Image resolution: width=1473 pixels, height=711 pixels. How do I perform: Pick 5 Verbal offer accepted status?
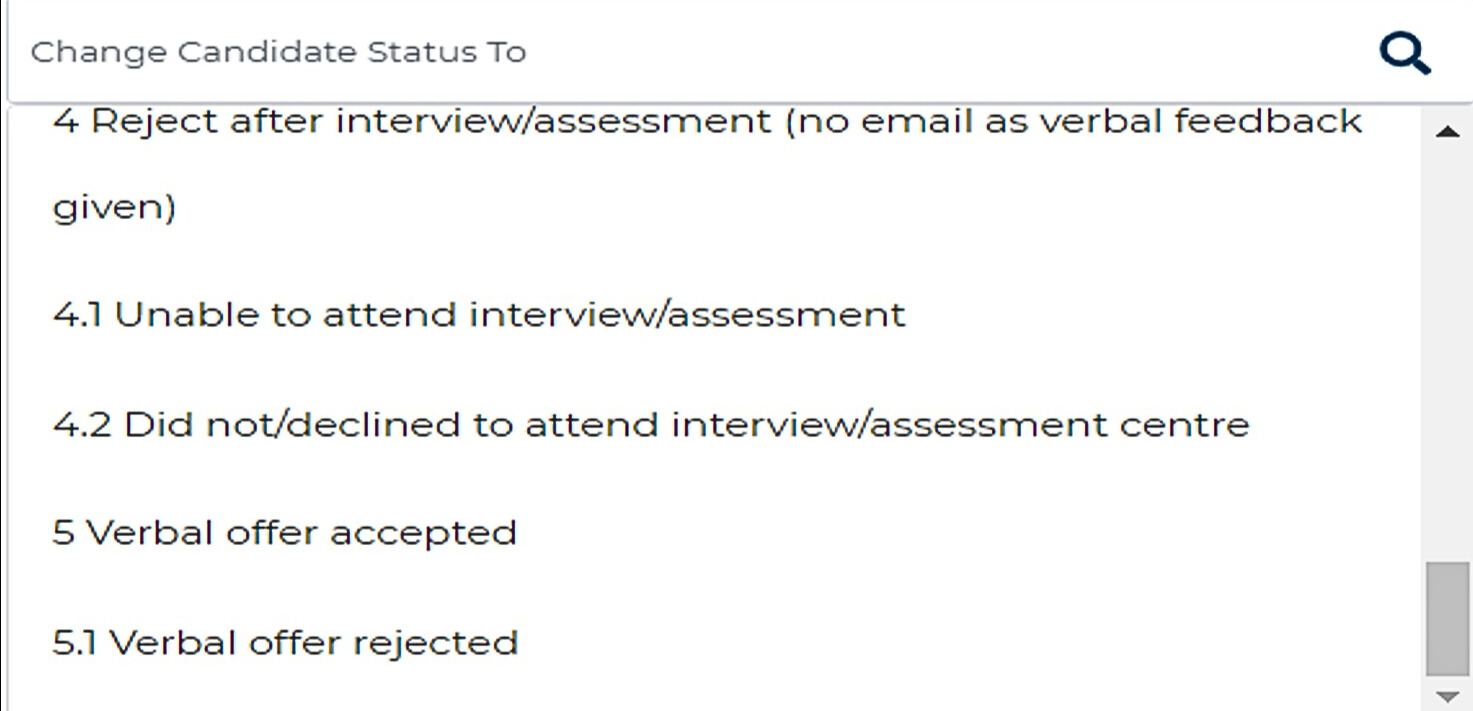pos(285,532)
